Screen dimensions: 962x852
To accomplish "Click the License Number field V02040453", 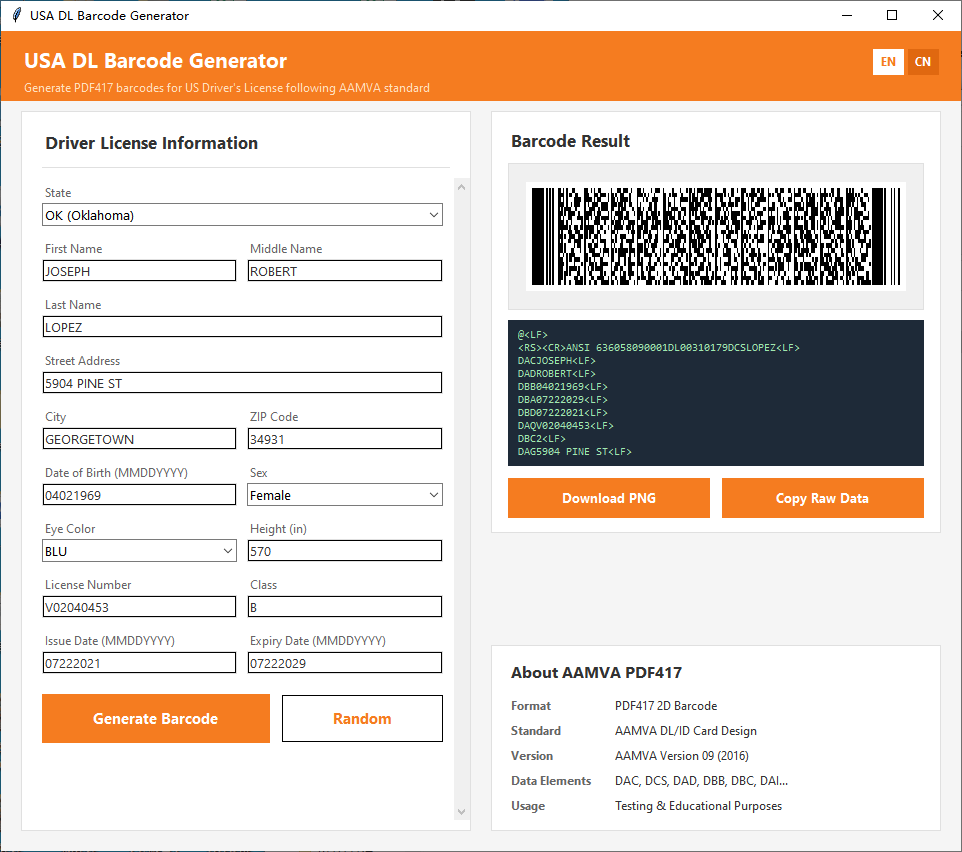I will 139,607.
